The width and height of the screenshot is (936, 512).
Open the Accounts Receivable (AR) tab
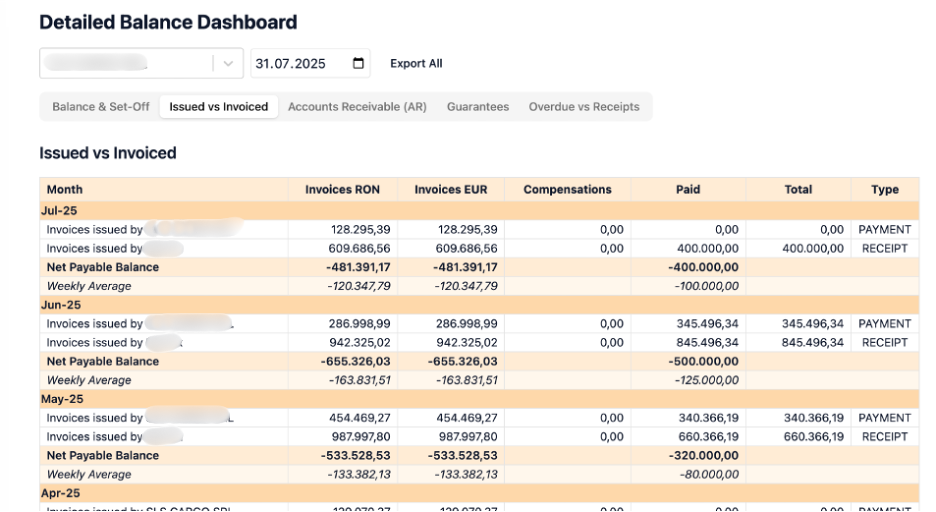357,107
